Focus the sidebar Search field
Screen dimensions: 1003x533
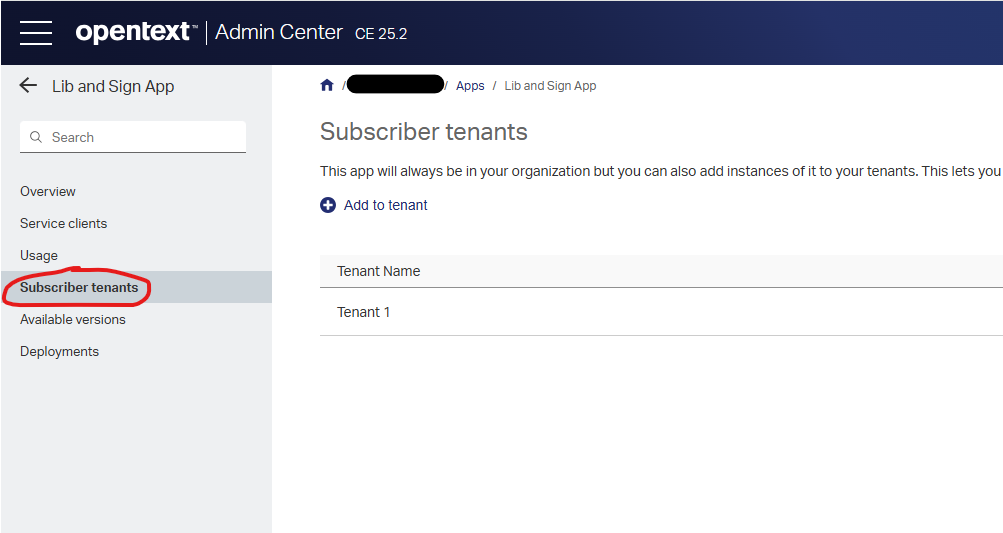[x=133, y=137]
